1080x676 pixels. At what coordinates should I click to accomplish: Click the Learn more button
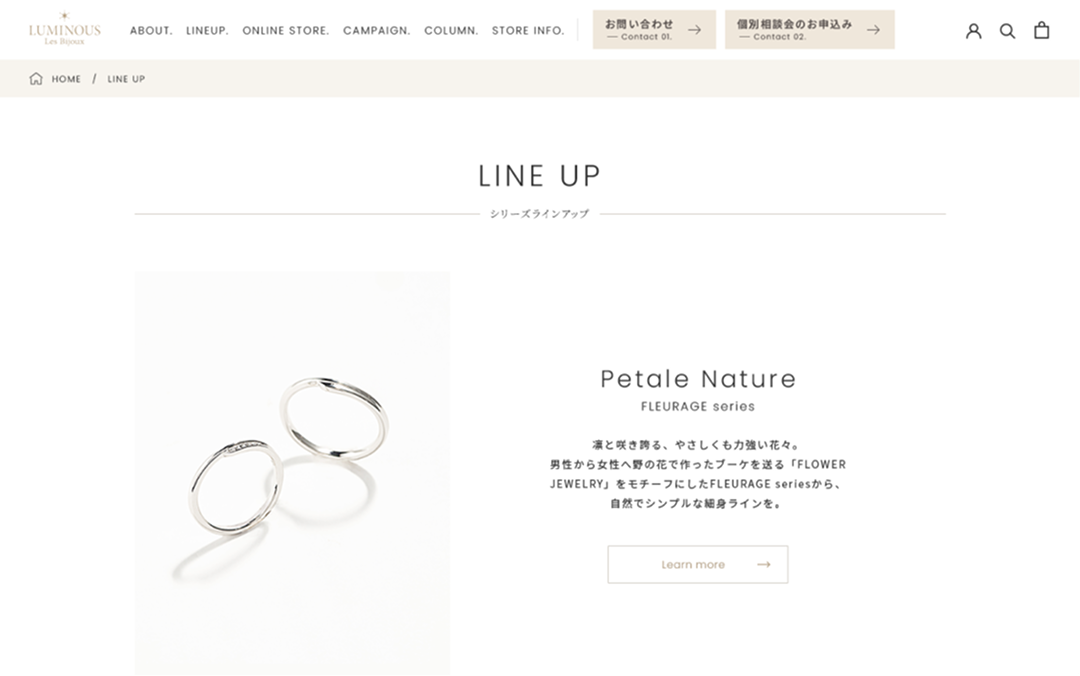(698, 564)
